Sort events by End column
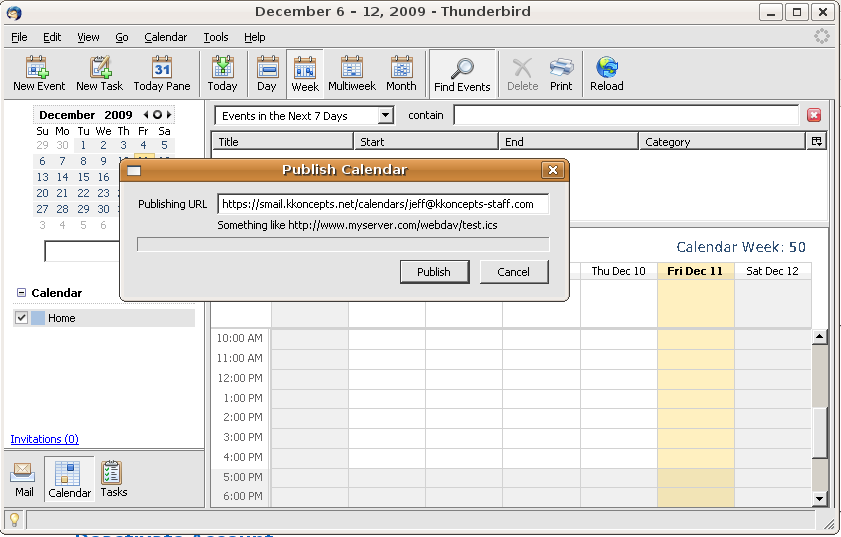This screenshot has width=841, height=537. tap(569, 141)
